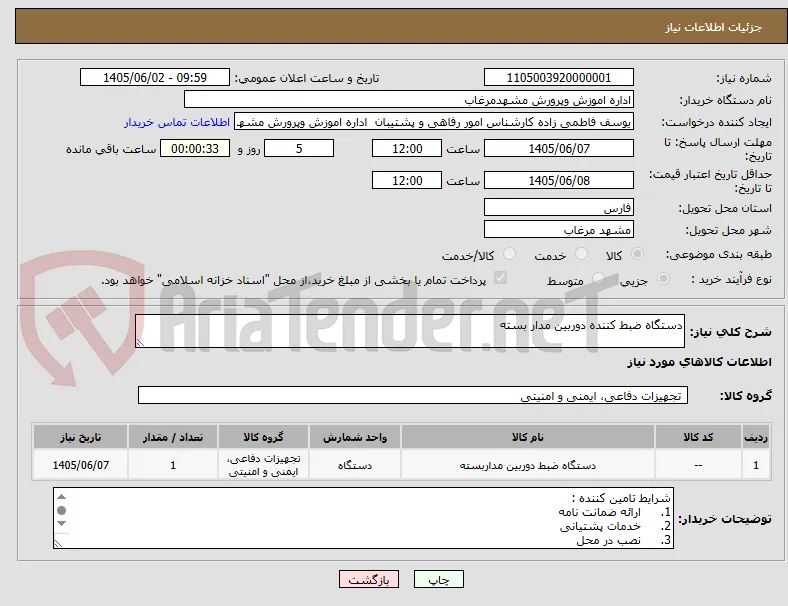The image size is (788, 606).
Task: Click the کد کالا column header
Action: 698,437
